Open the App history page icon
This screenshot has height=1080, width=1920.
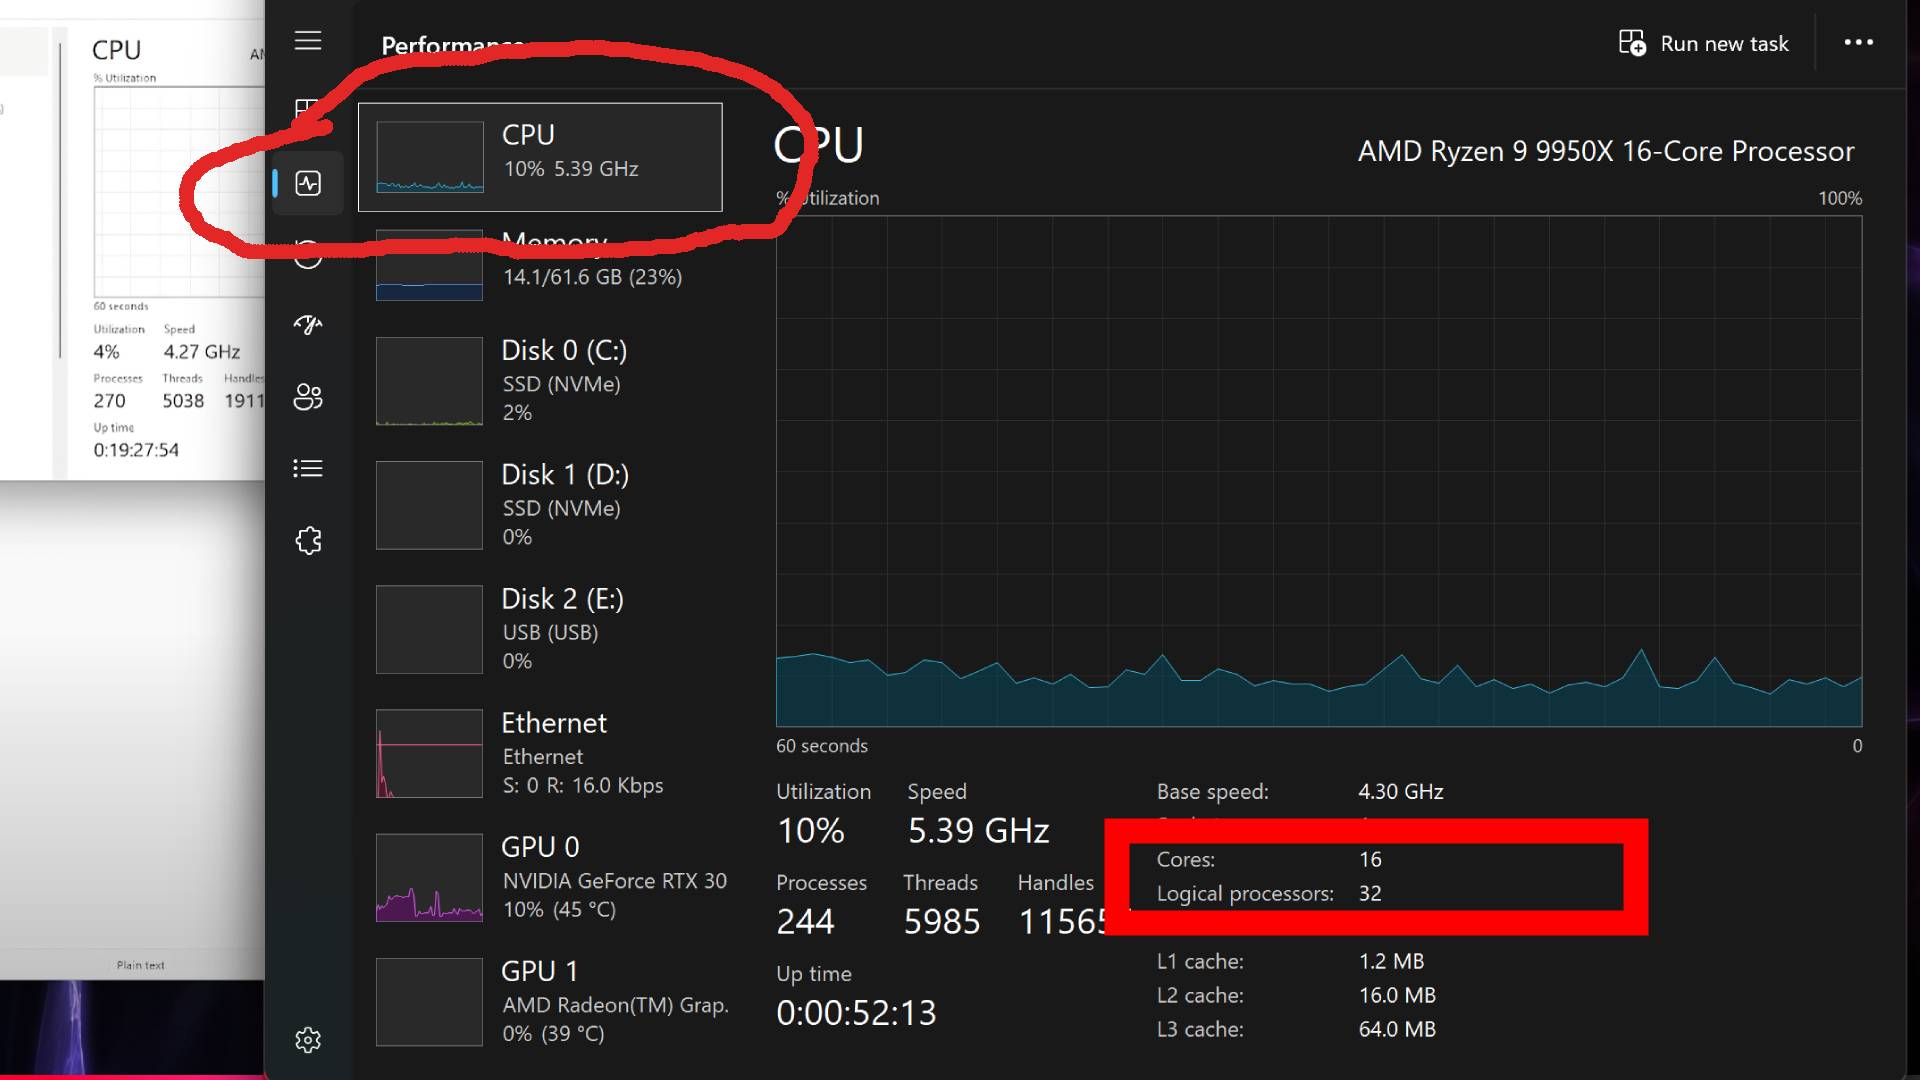click(x=308, y=255)
